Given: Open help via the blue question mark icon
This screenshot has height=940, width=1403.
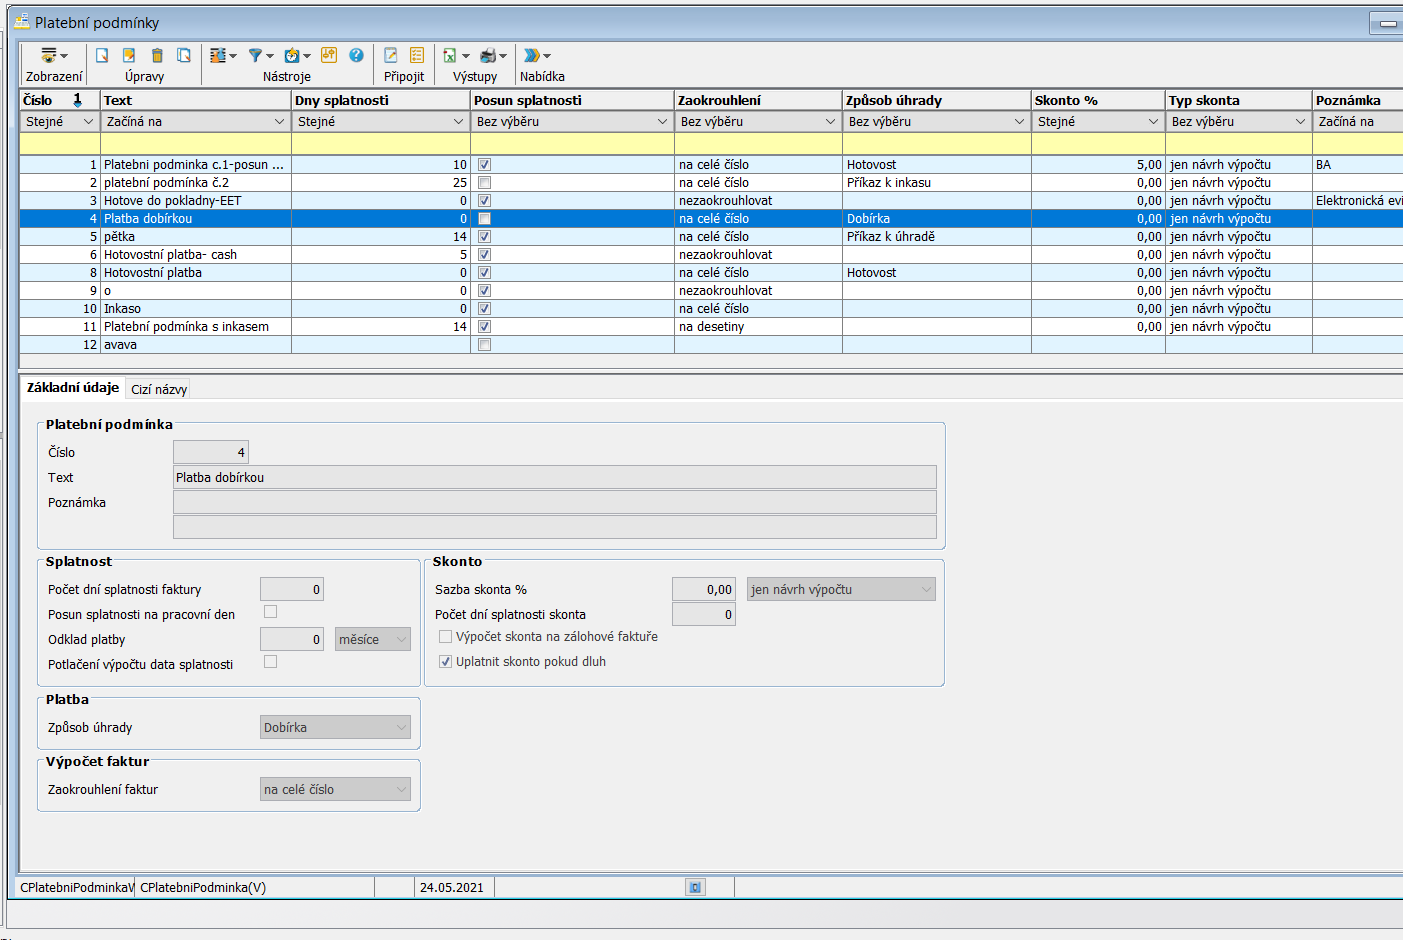Looking at the screenshot, I should click(x=356, y=56).
